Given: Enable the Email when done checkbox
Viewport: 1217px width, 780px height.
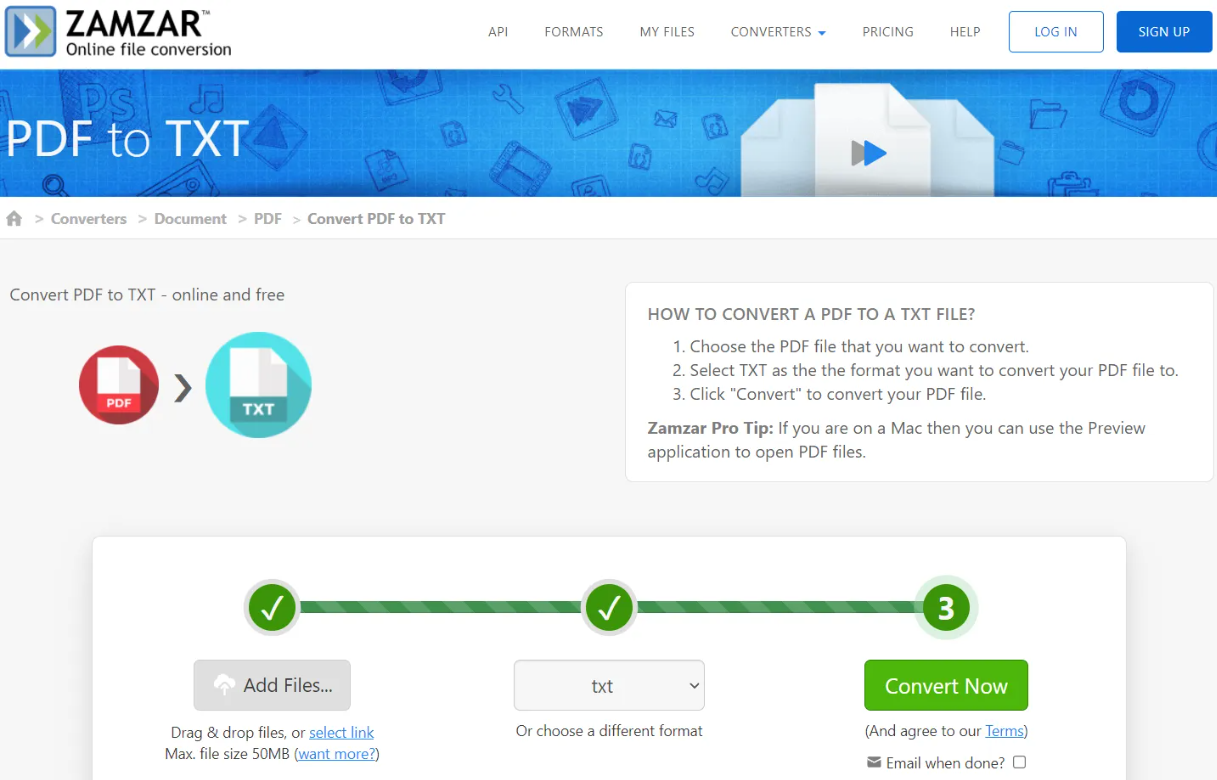Looking at the screenshot, I should coord(1019,762).
